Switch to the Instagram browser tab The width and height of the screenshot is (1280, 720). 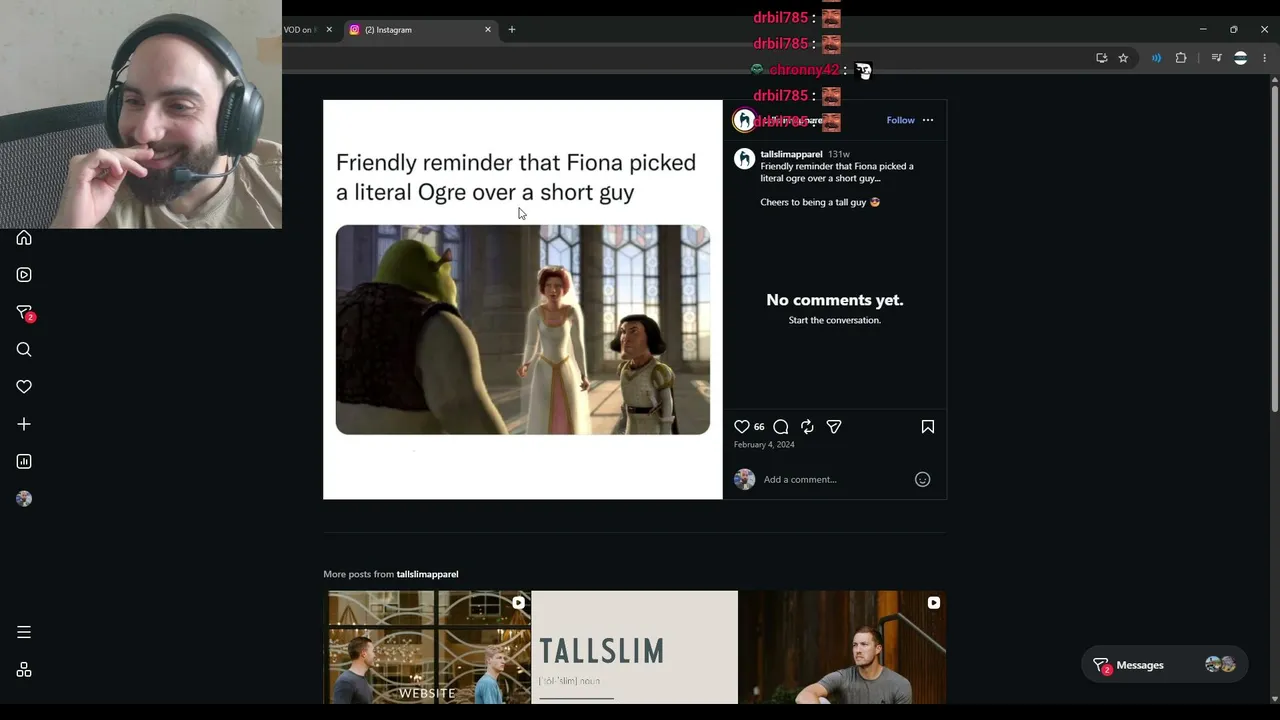pos(418,30)
